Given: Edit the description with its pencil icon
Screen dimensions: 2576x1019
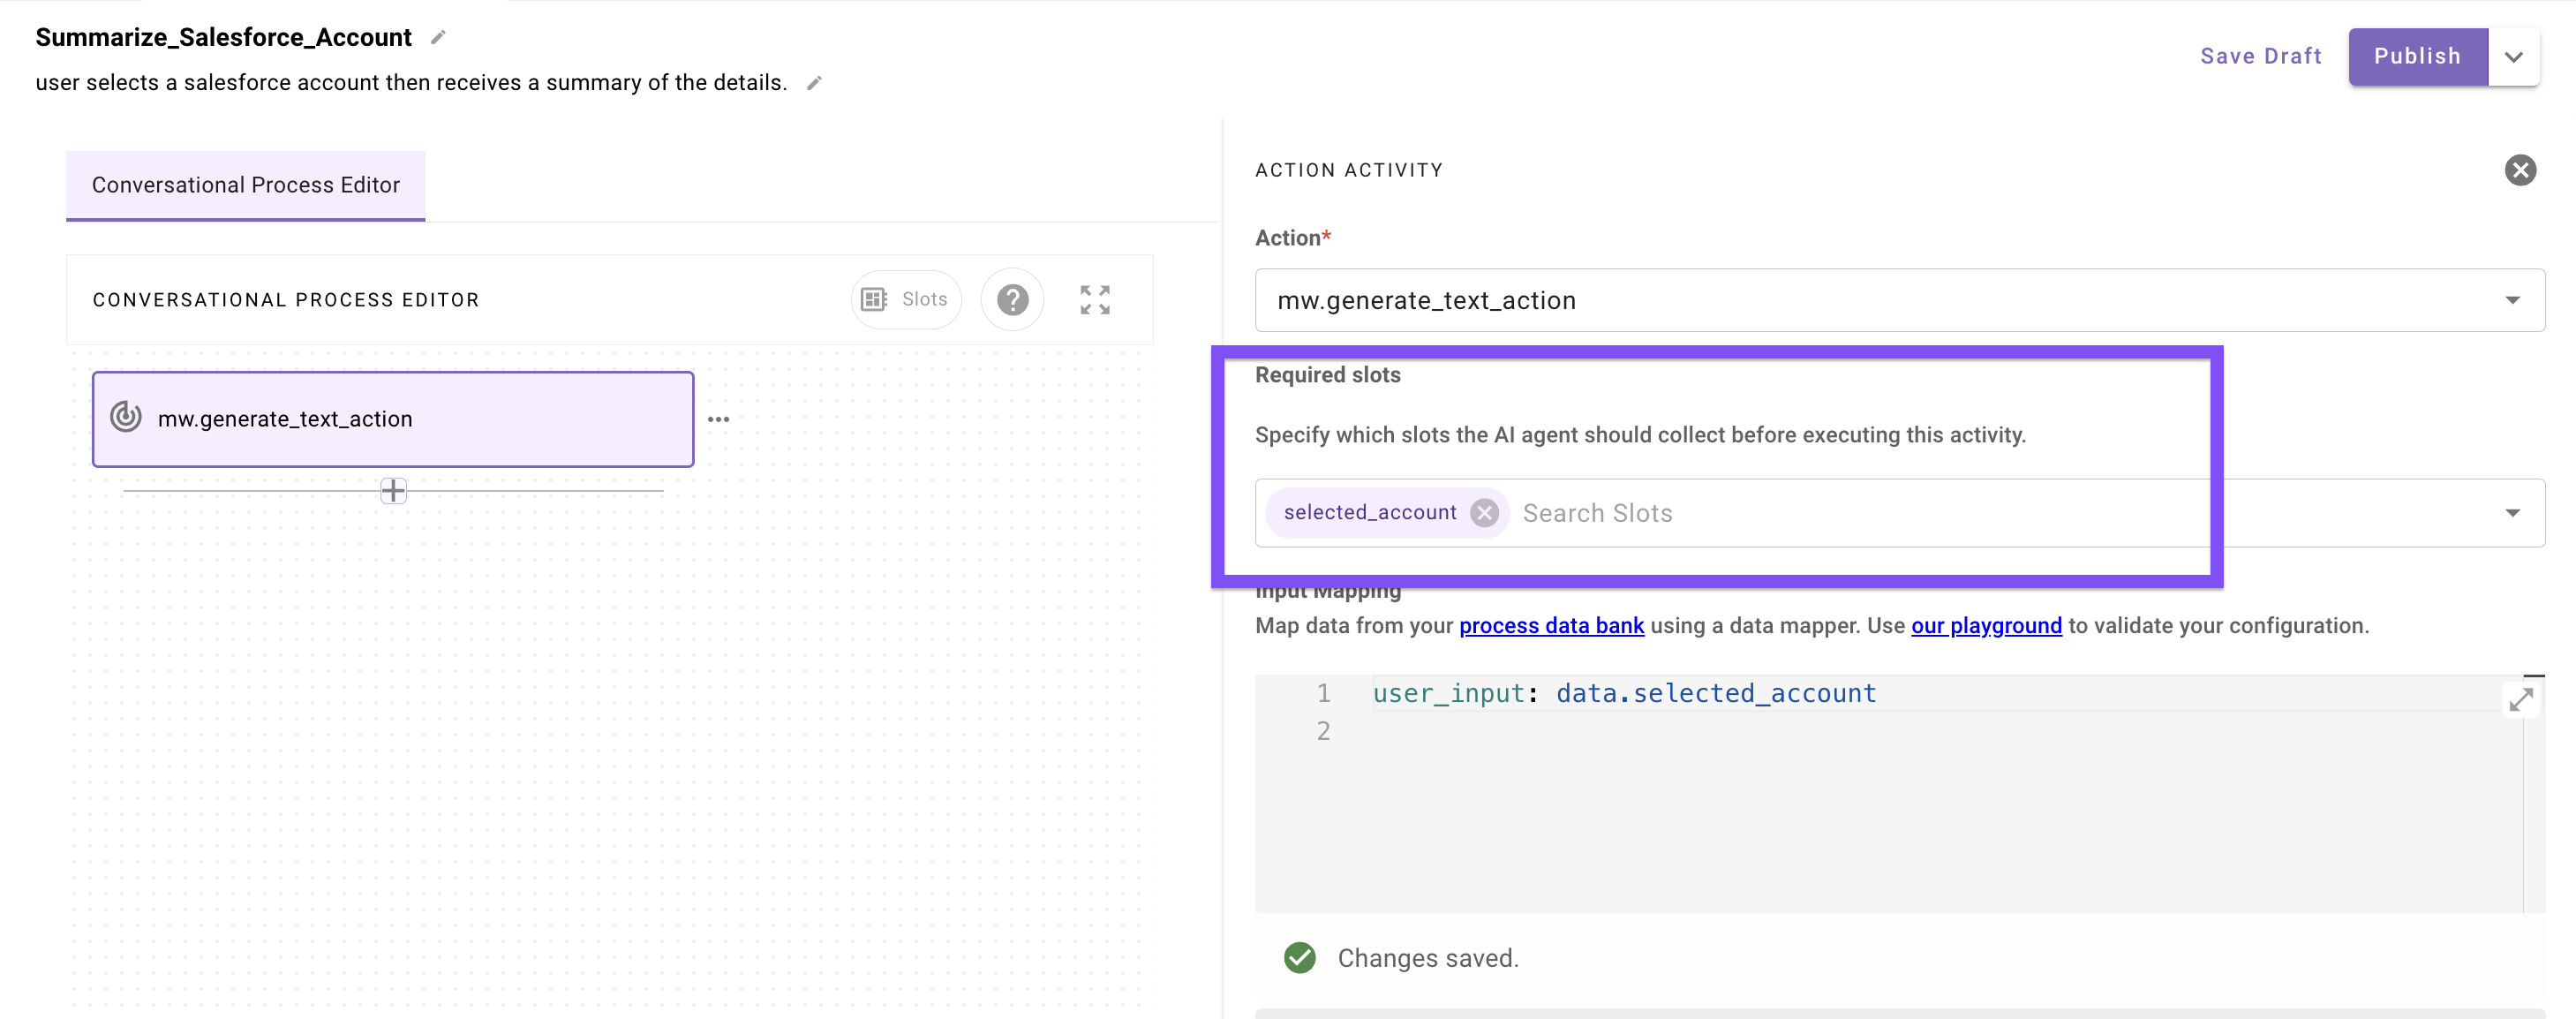Looking at the screenshot, I should (814, 83).
